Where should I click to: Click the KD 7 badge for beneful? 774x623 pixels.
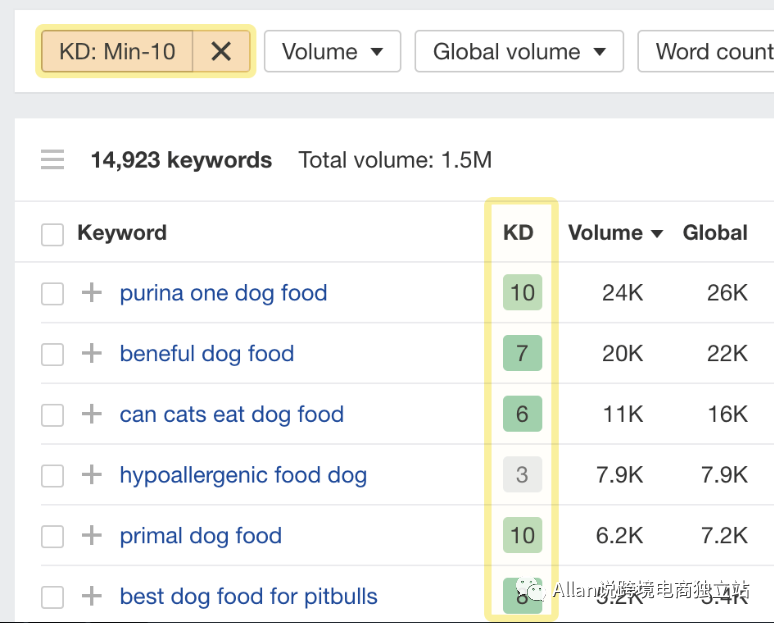522,353
